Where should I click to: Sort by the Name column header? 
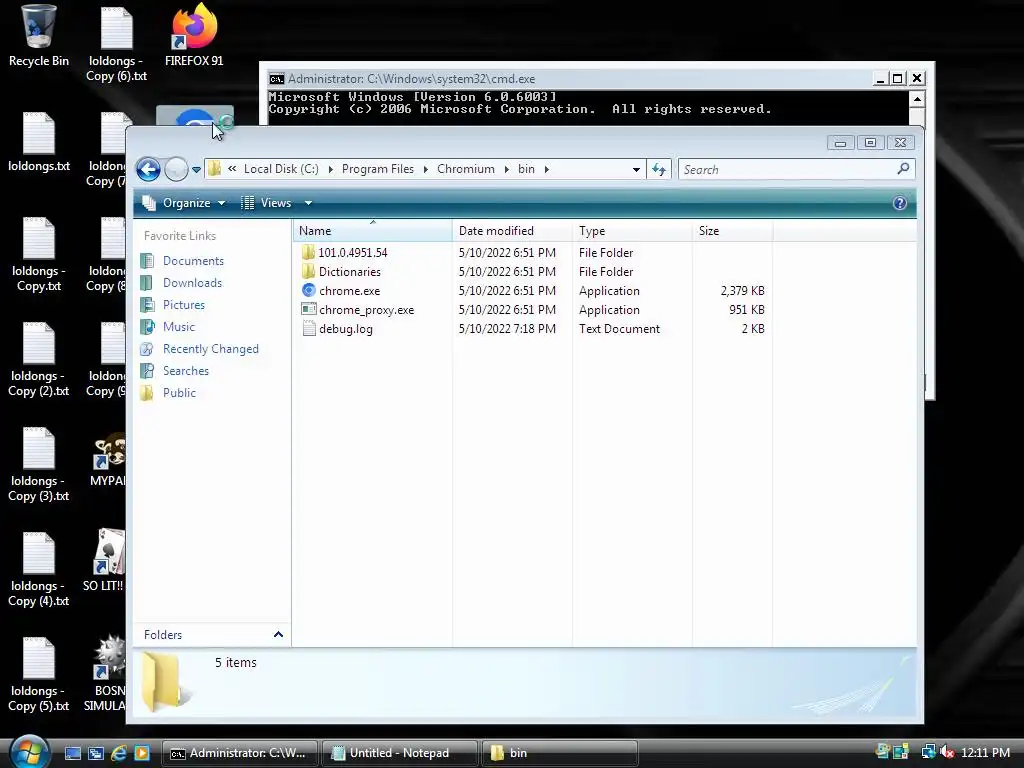372,231
